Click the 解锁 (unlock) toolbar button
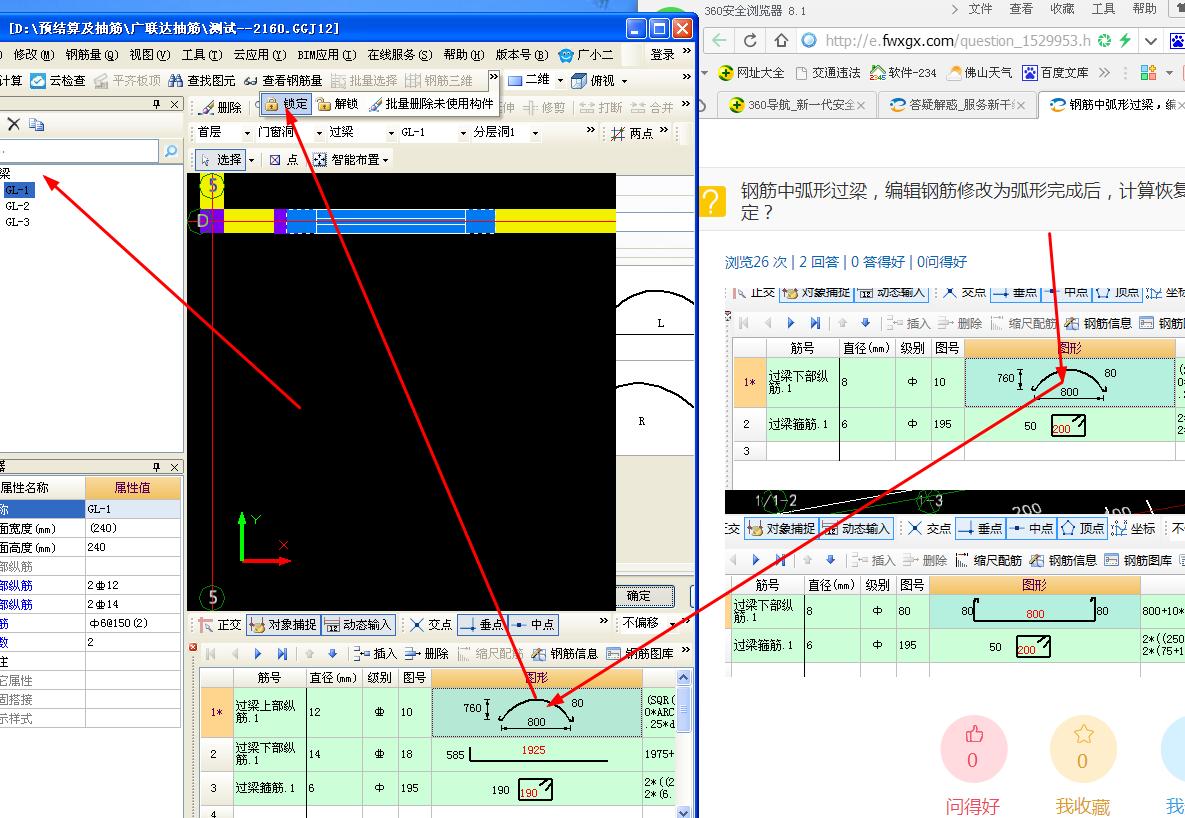Viewport: 1185px width, 818px height. coord(337,104)
